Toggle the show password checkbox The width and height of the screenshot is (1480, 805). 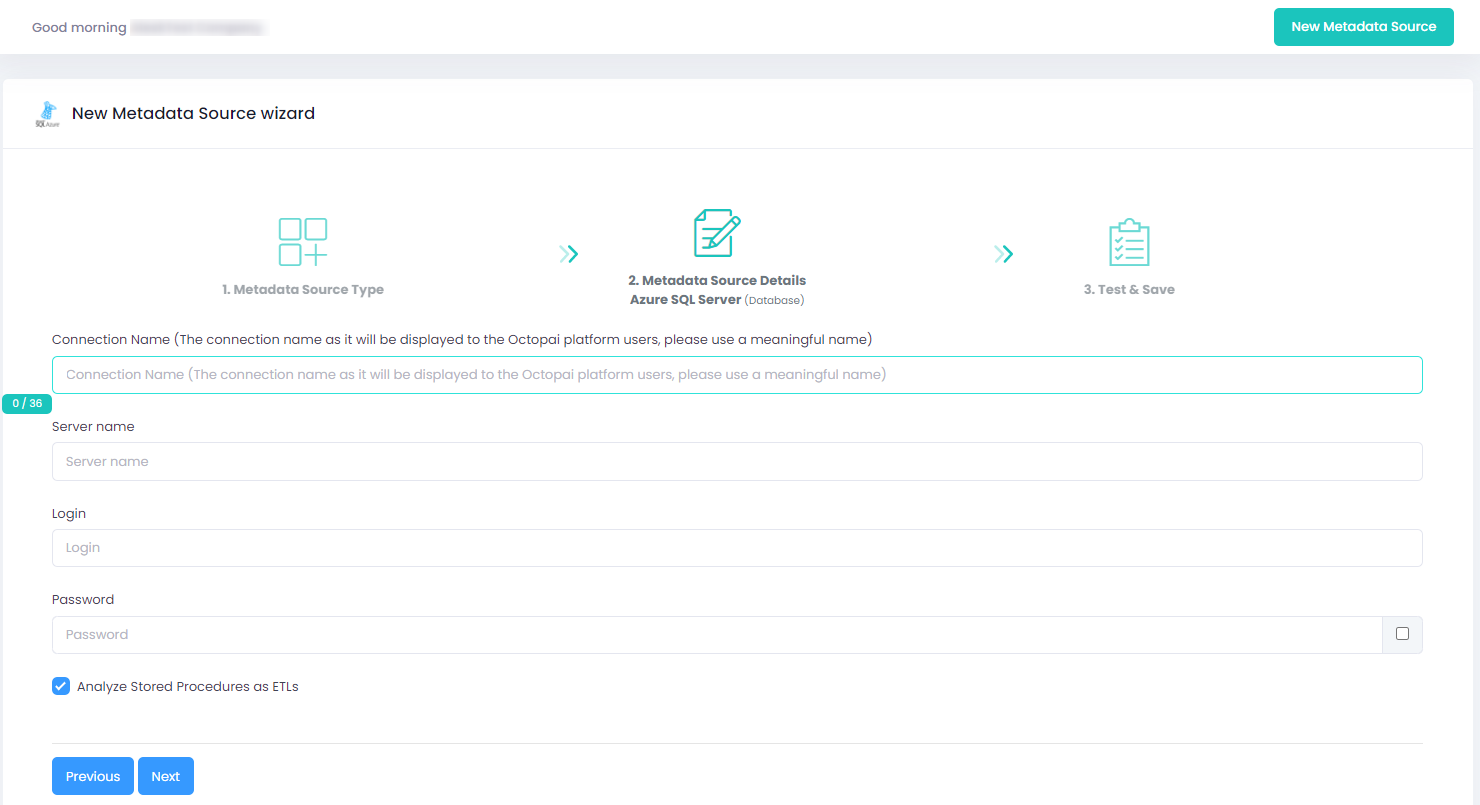coord(1402,634)
